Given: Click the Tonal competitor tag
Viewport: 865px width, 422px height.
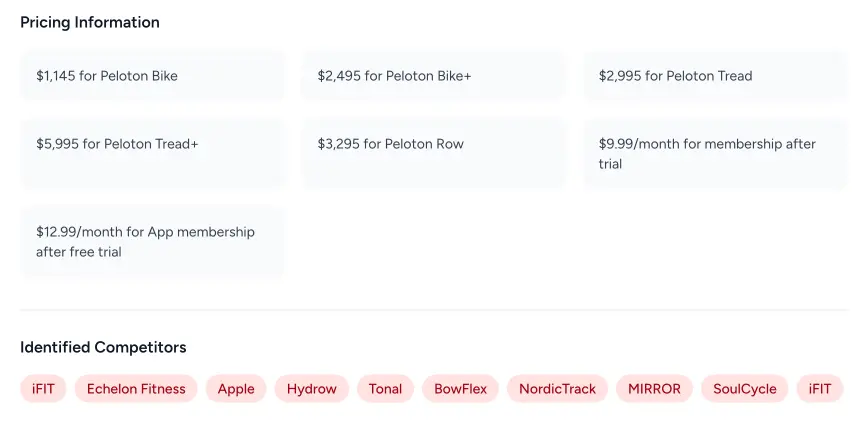Looking at the screenshot, I should [385, 389].
